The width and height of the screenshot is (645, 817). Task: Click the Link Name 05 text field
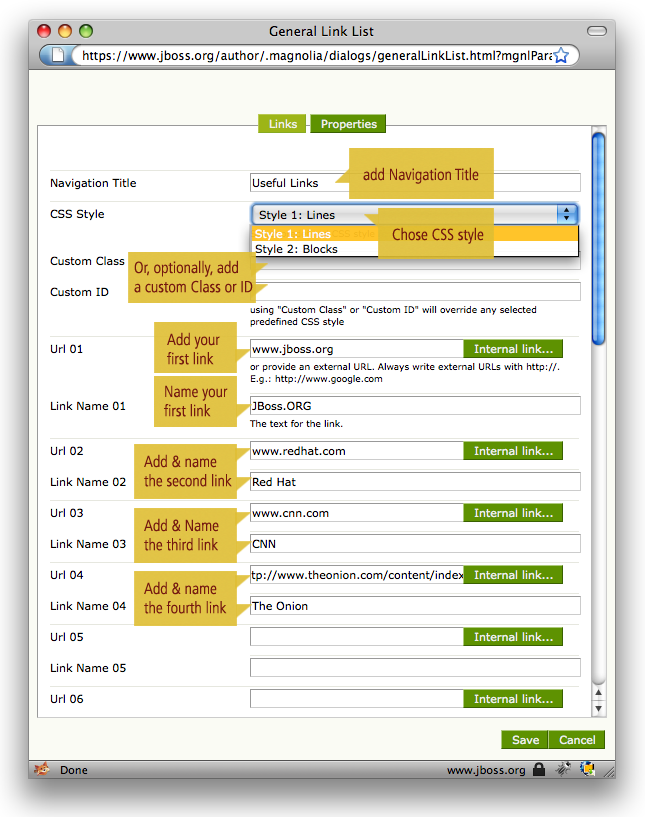coord(415,668)
